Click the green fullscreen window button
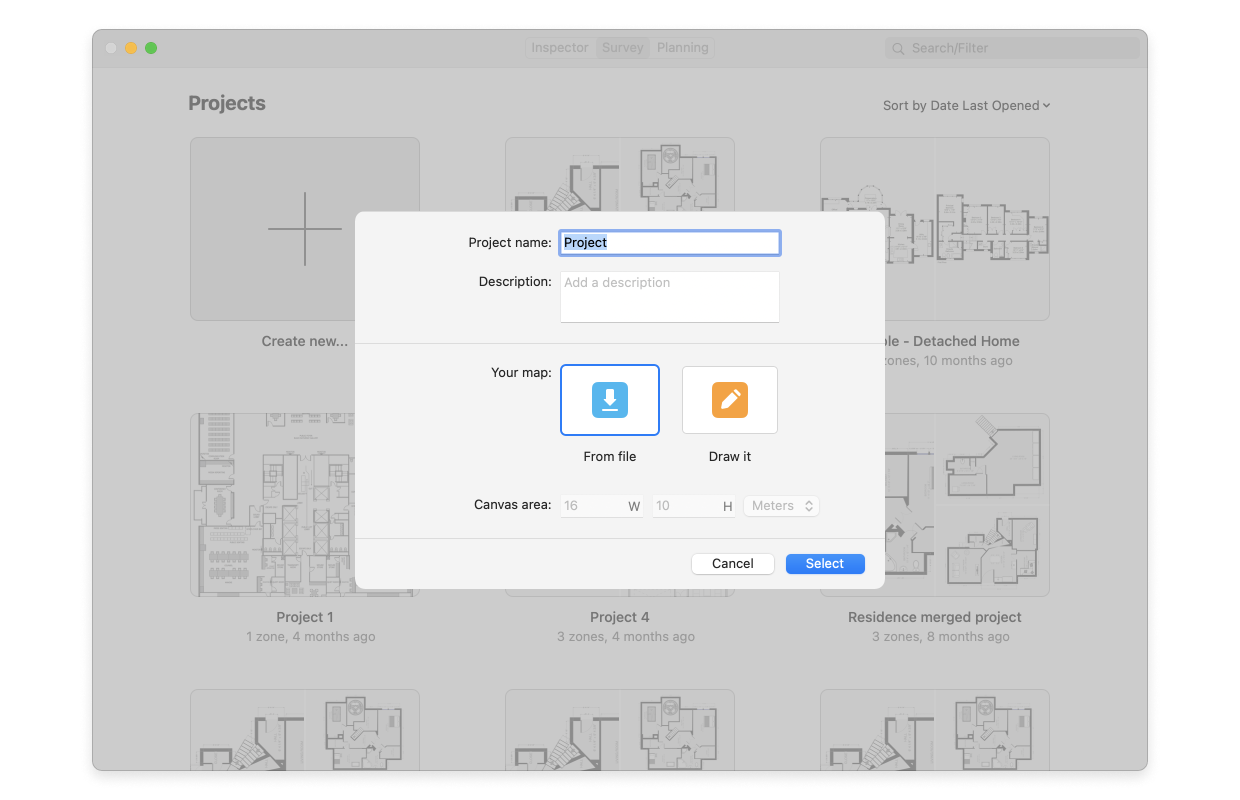 tap(151, 48)
